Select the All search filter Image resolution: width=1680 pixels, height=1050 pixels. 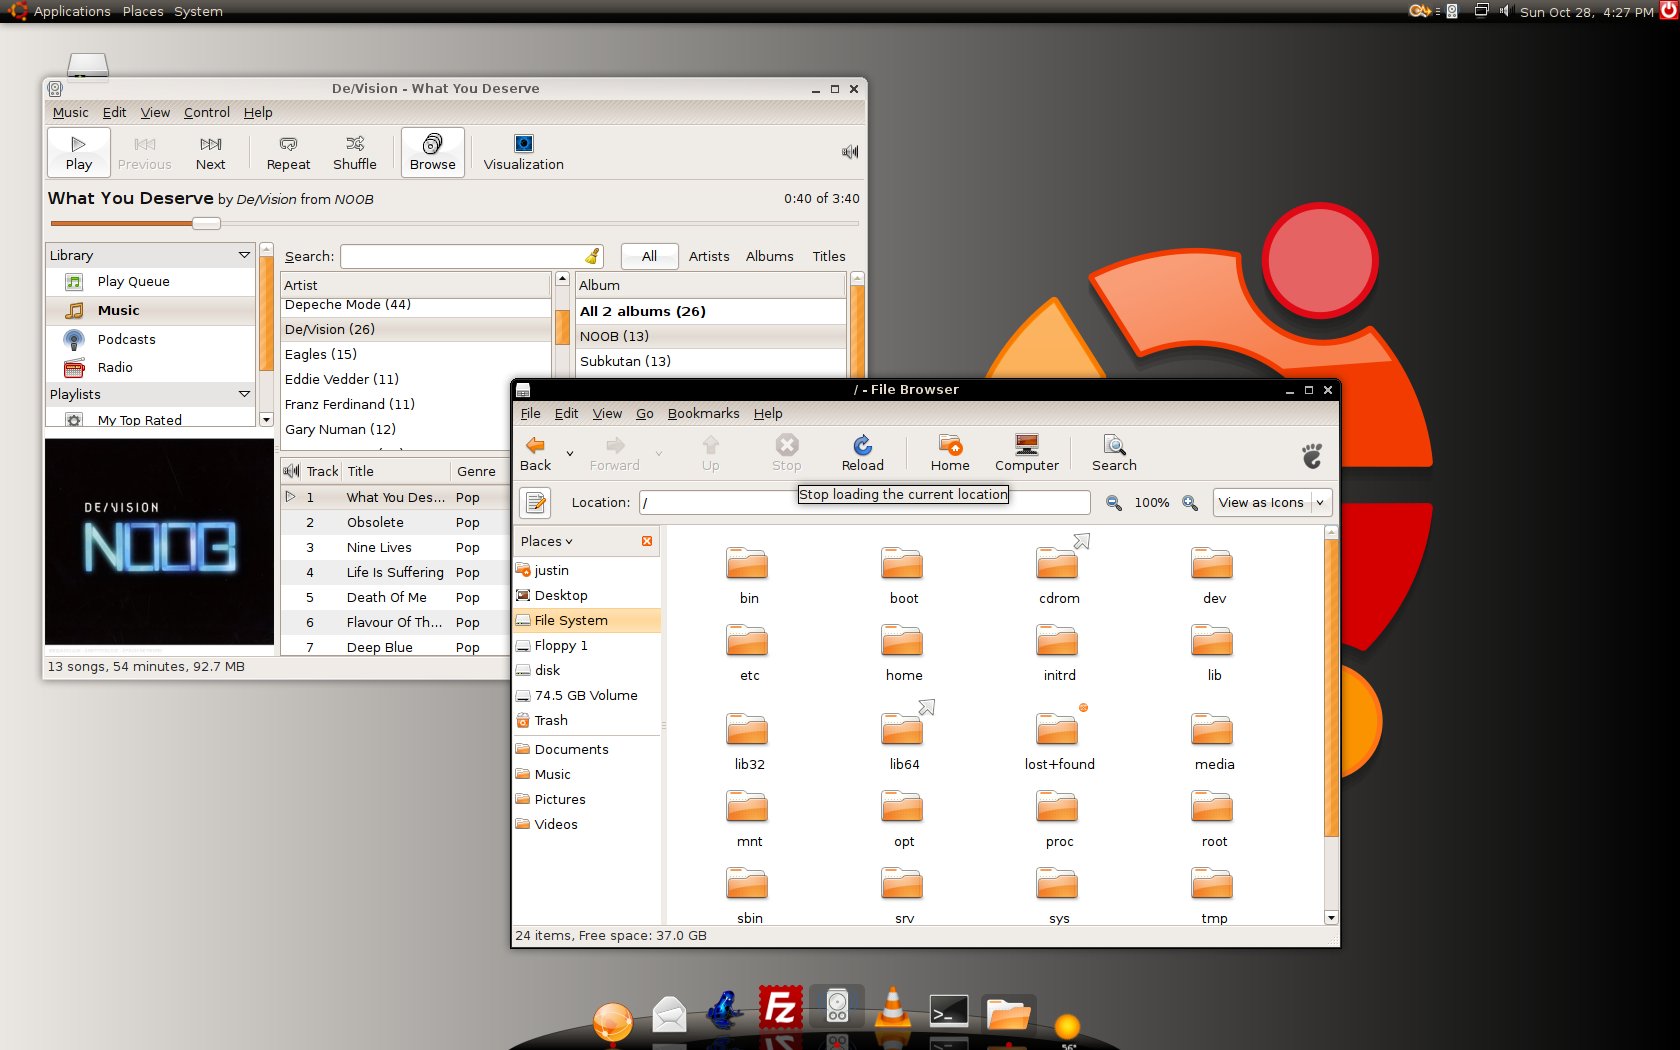coord(649,256)
